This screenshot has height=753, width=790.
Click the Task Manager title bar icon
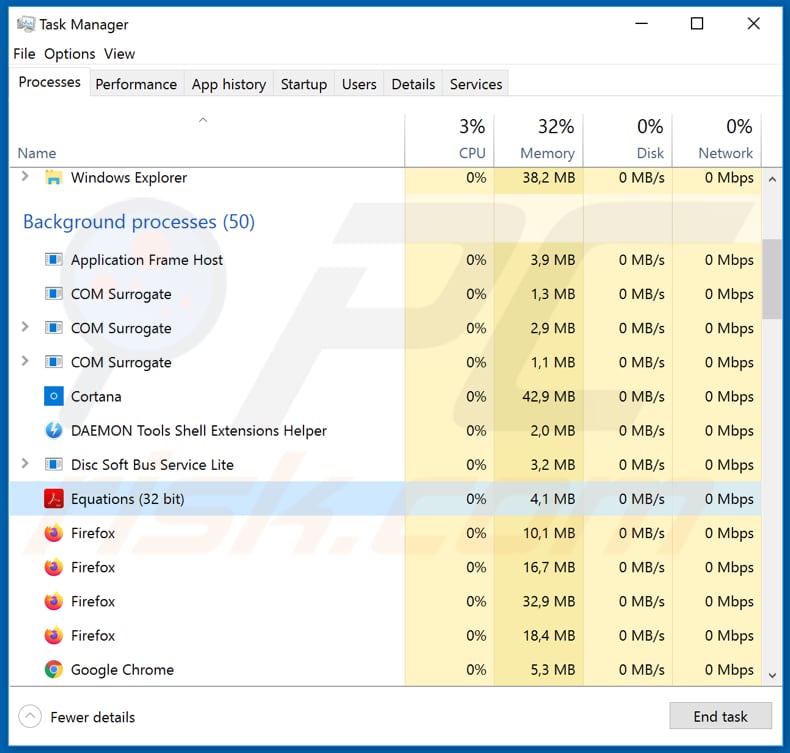coord(26,24)
